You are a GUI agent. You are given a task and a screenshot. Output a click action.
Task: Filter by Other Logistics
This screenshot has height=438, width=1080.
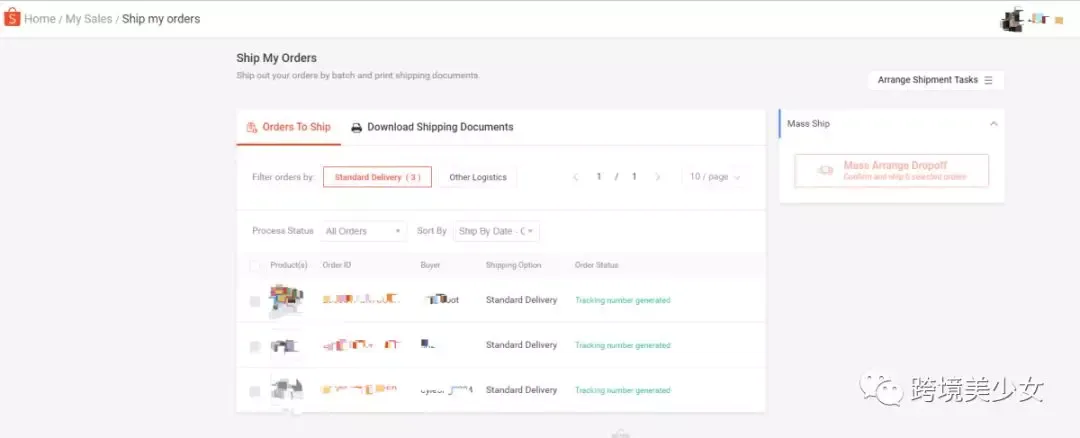click(x=478, y=177)
